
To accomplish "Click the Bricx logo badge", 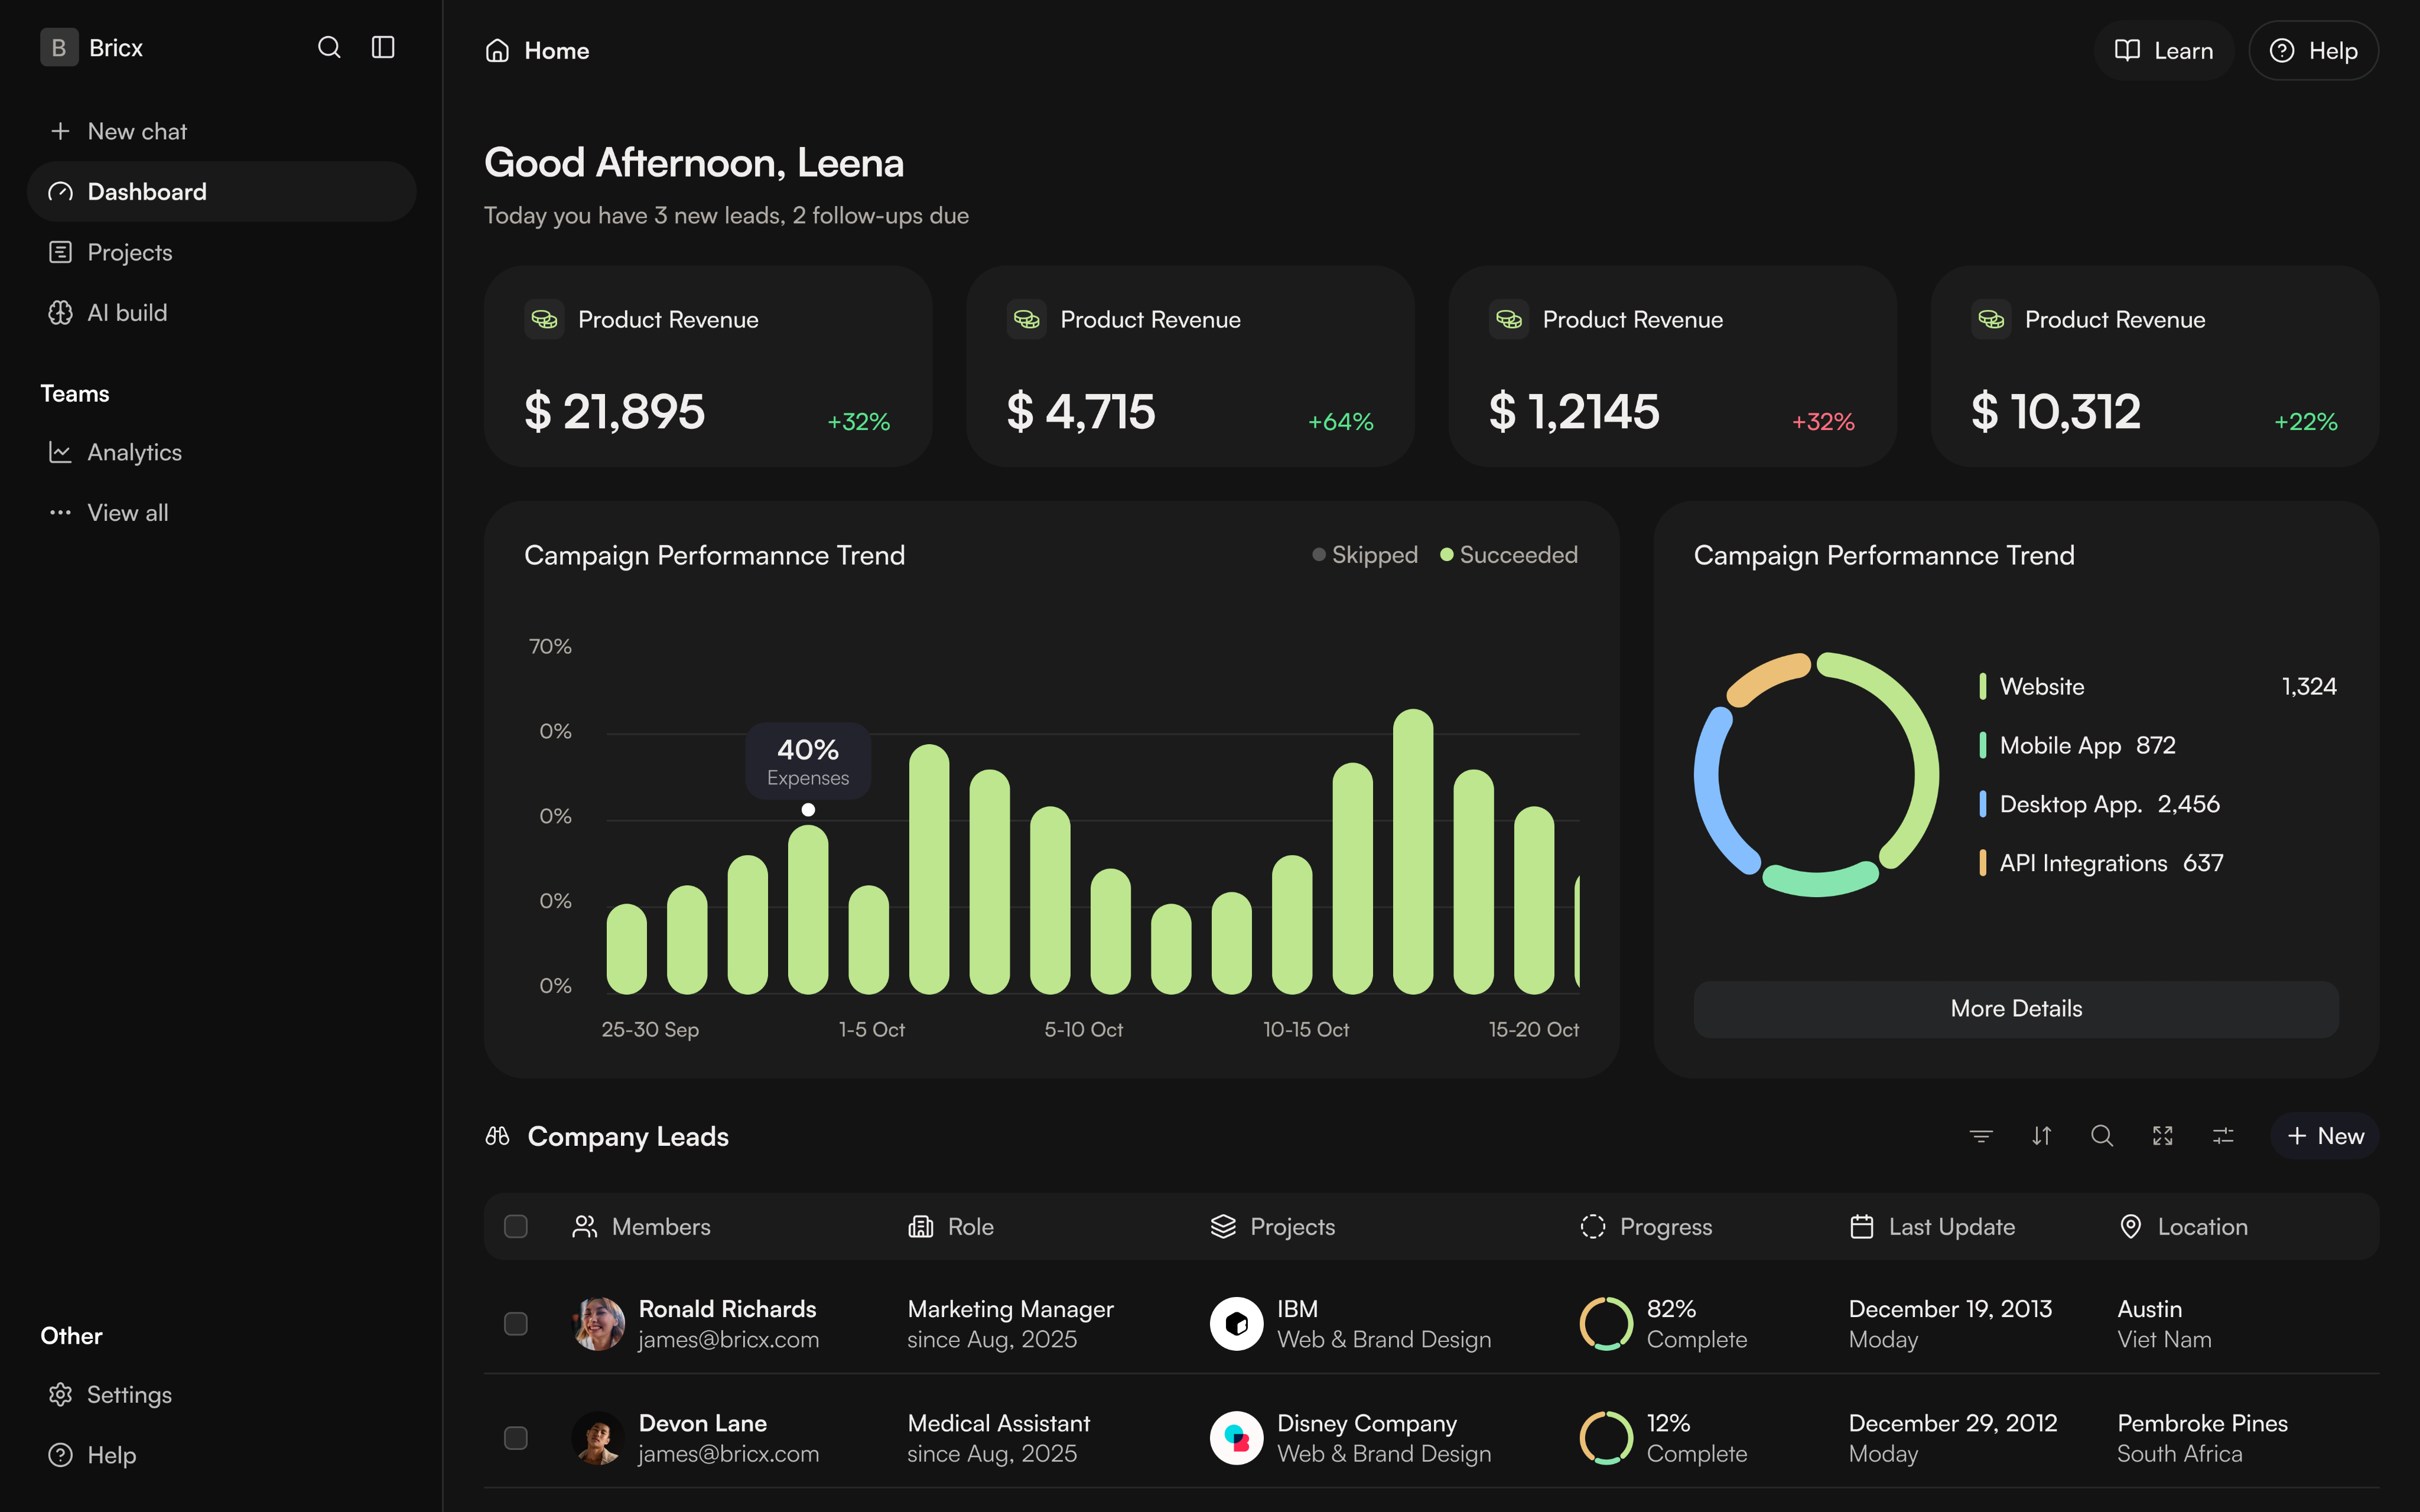I will (59, 48).
